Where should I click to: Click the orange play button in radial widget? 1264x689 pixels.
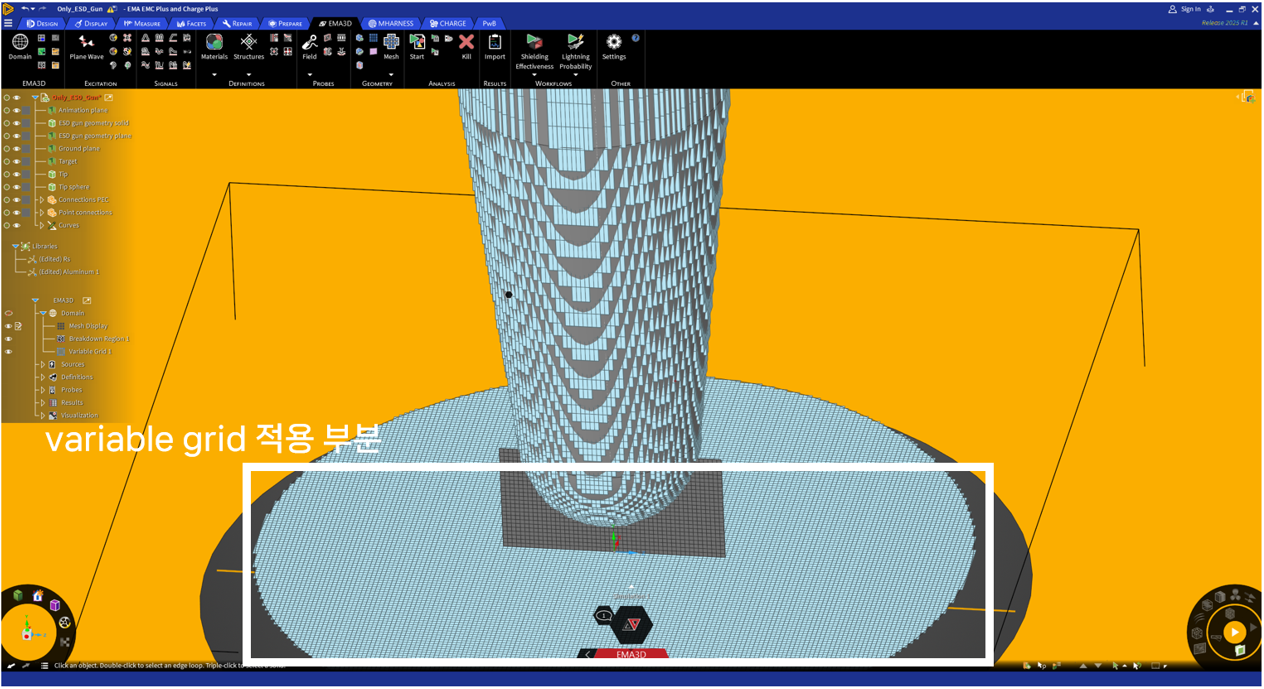click(x=1235, y=632)
